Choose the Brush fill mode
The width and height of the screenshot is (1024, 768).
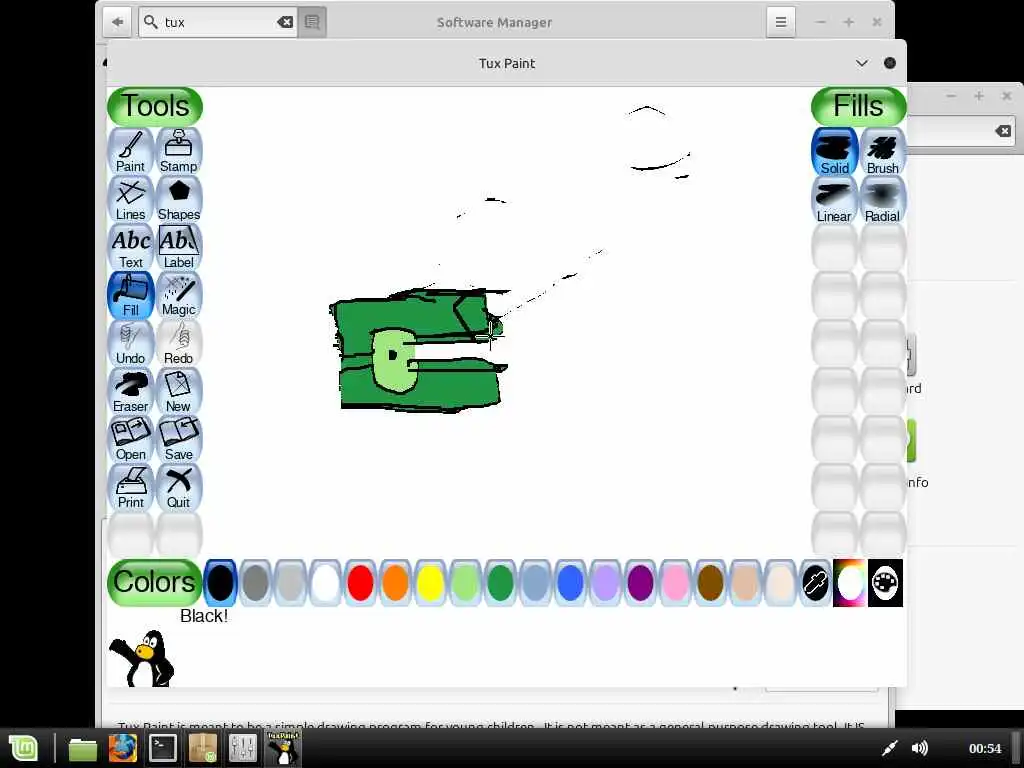coord(882,152)
